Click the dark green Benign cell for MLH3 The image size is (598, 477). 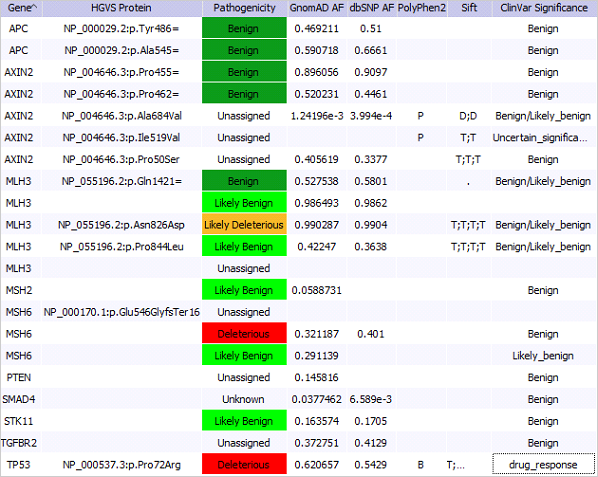coord(244,181)
